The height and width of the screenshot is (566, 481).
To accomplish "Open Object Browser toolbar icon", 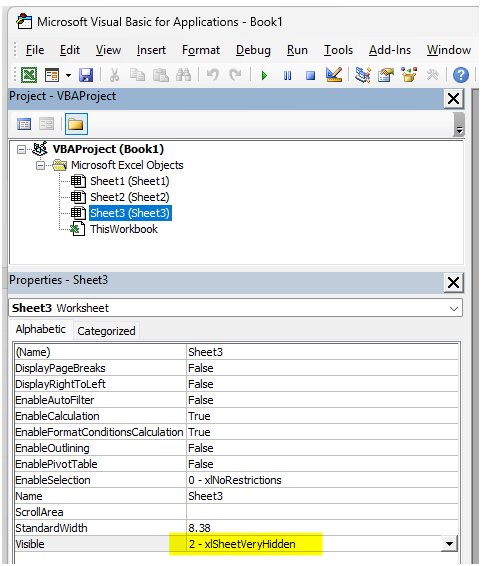I will pos(409,75).
